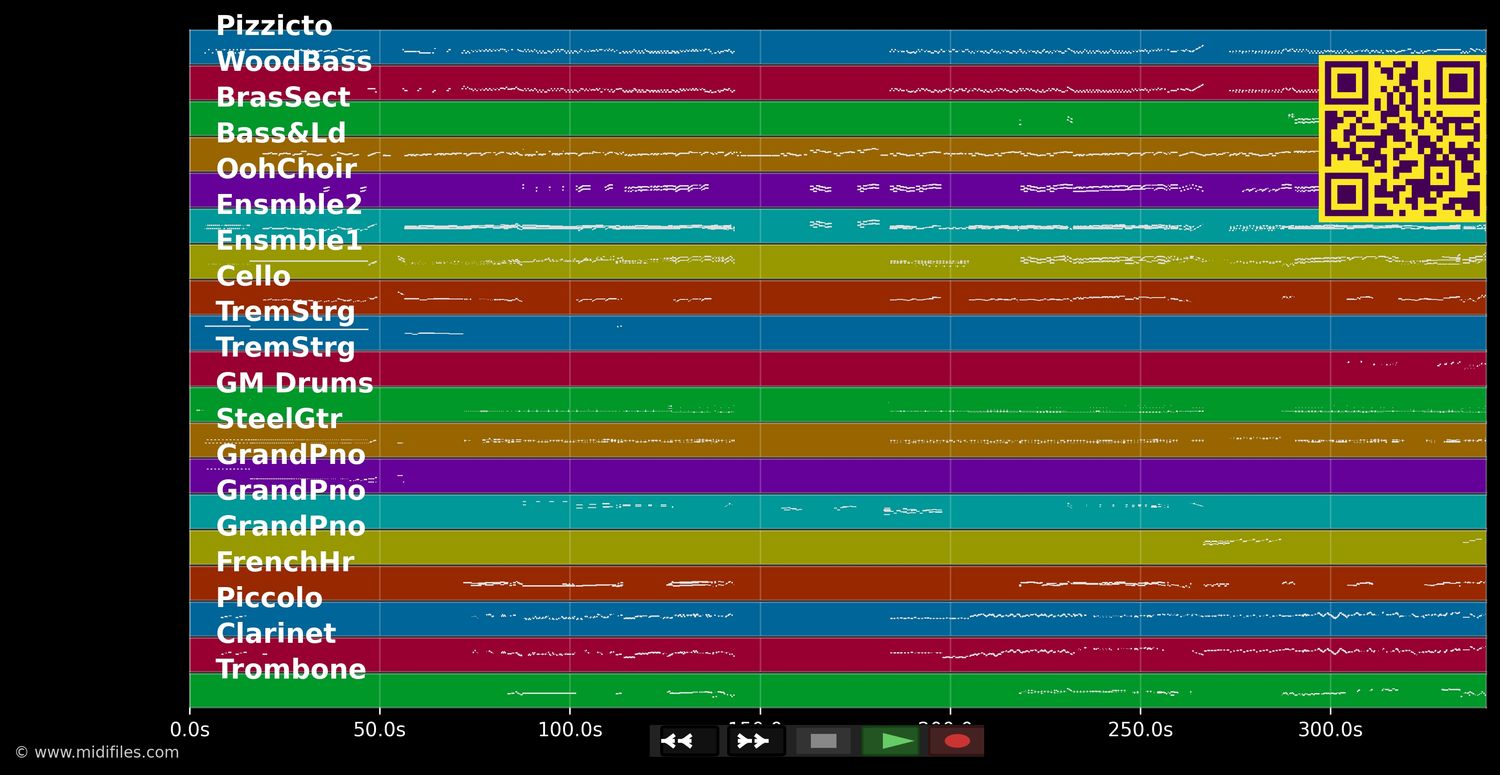Click the Clarinet track label
This screenshot has width=1500, height=775.
click(276, 632)
